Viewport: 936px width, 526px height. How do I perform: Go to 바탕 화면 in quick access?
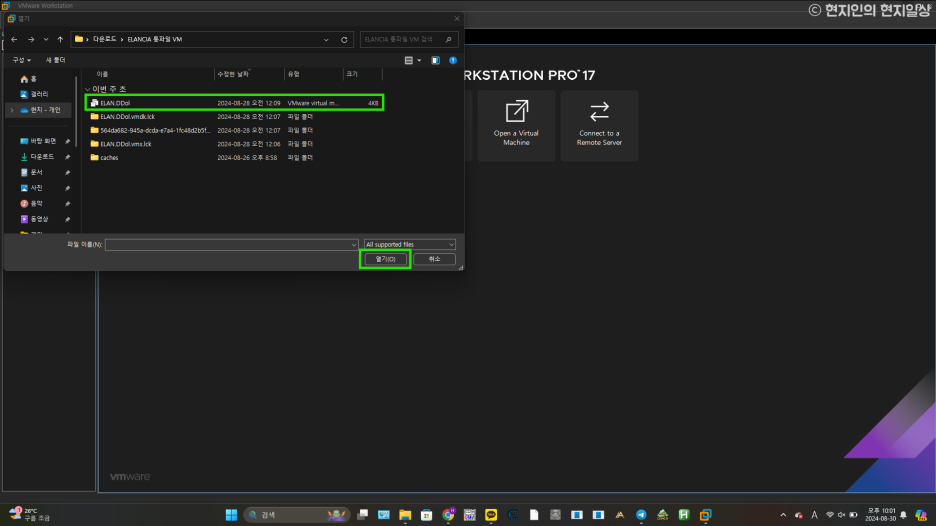point(38,141)
